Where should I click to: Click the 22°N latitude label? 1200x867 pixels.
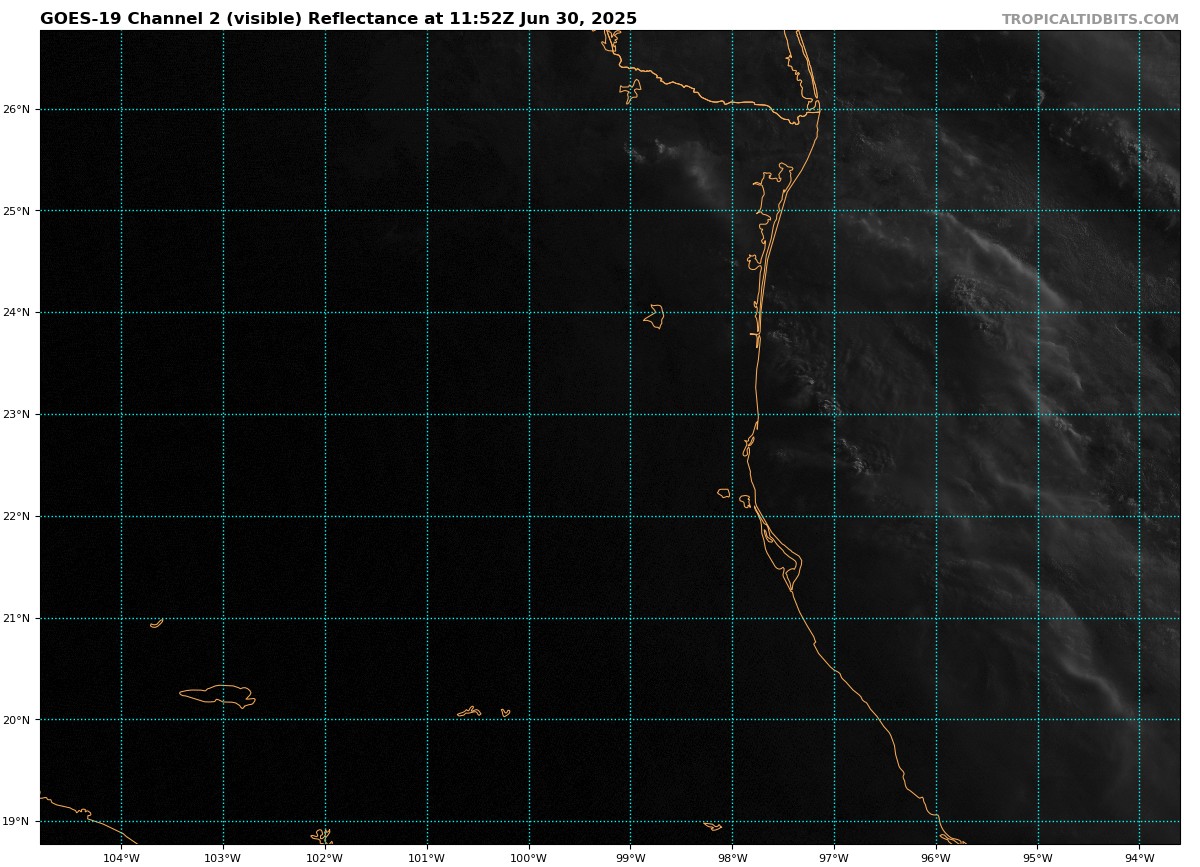[x=18, y=517]
